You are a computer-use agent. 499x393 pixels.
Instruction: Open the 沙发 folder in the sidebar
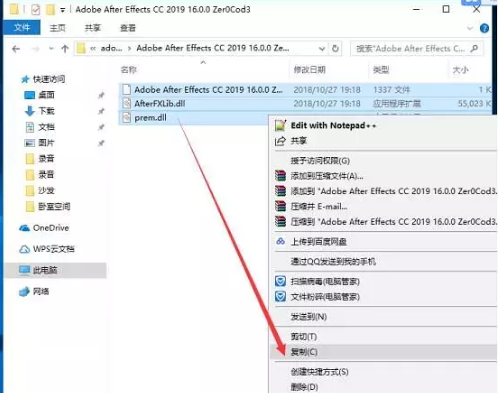(x=46, y=191)
